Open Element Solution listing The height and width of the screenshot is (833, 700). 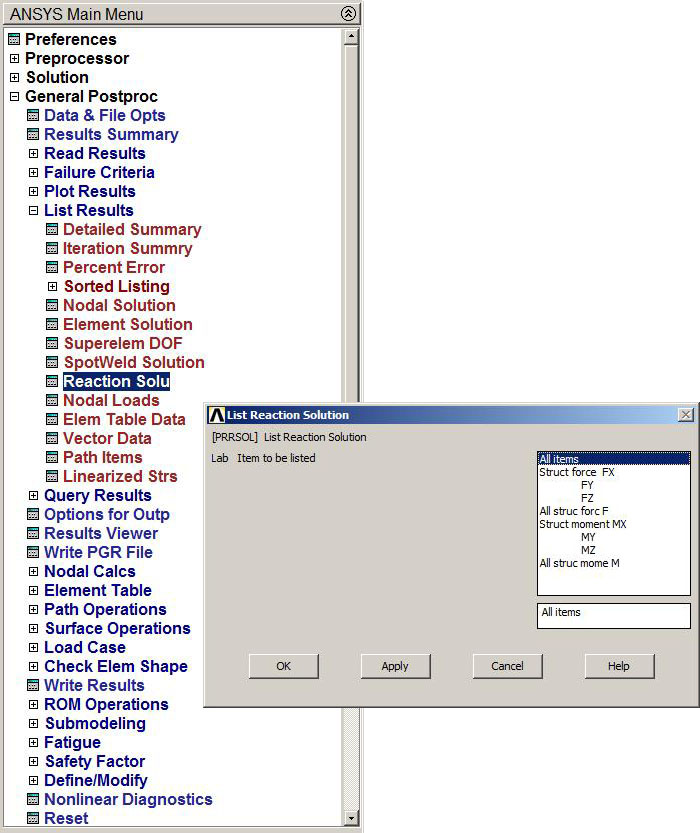(x=127, y=325)
